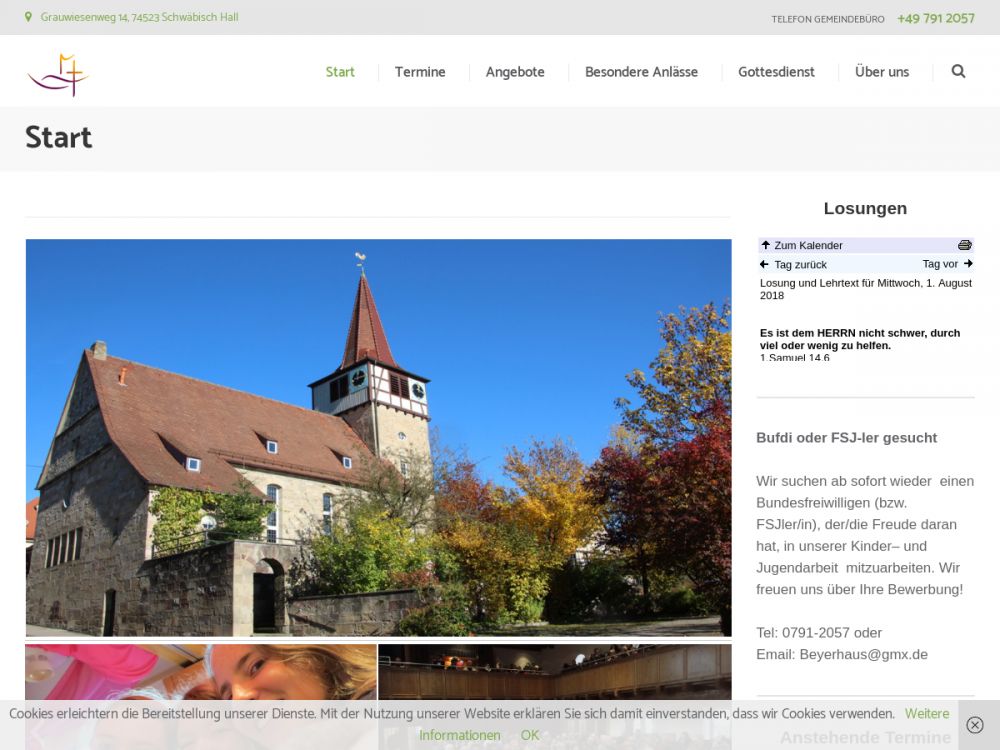Expand the Über uns menu
The image size is (1000, 750).
tap(882, 72)
